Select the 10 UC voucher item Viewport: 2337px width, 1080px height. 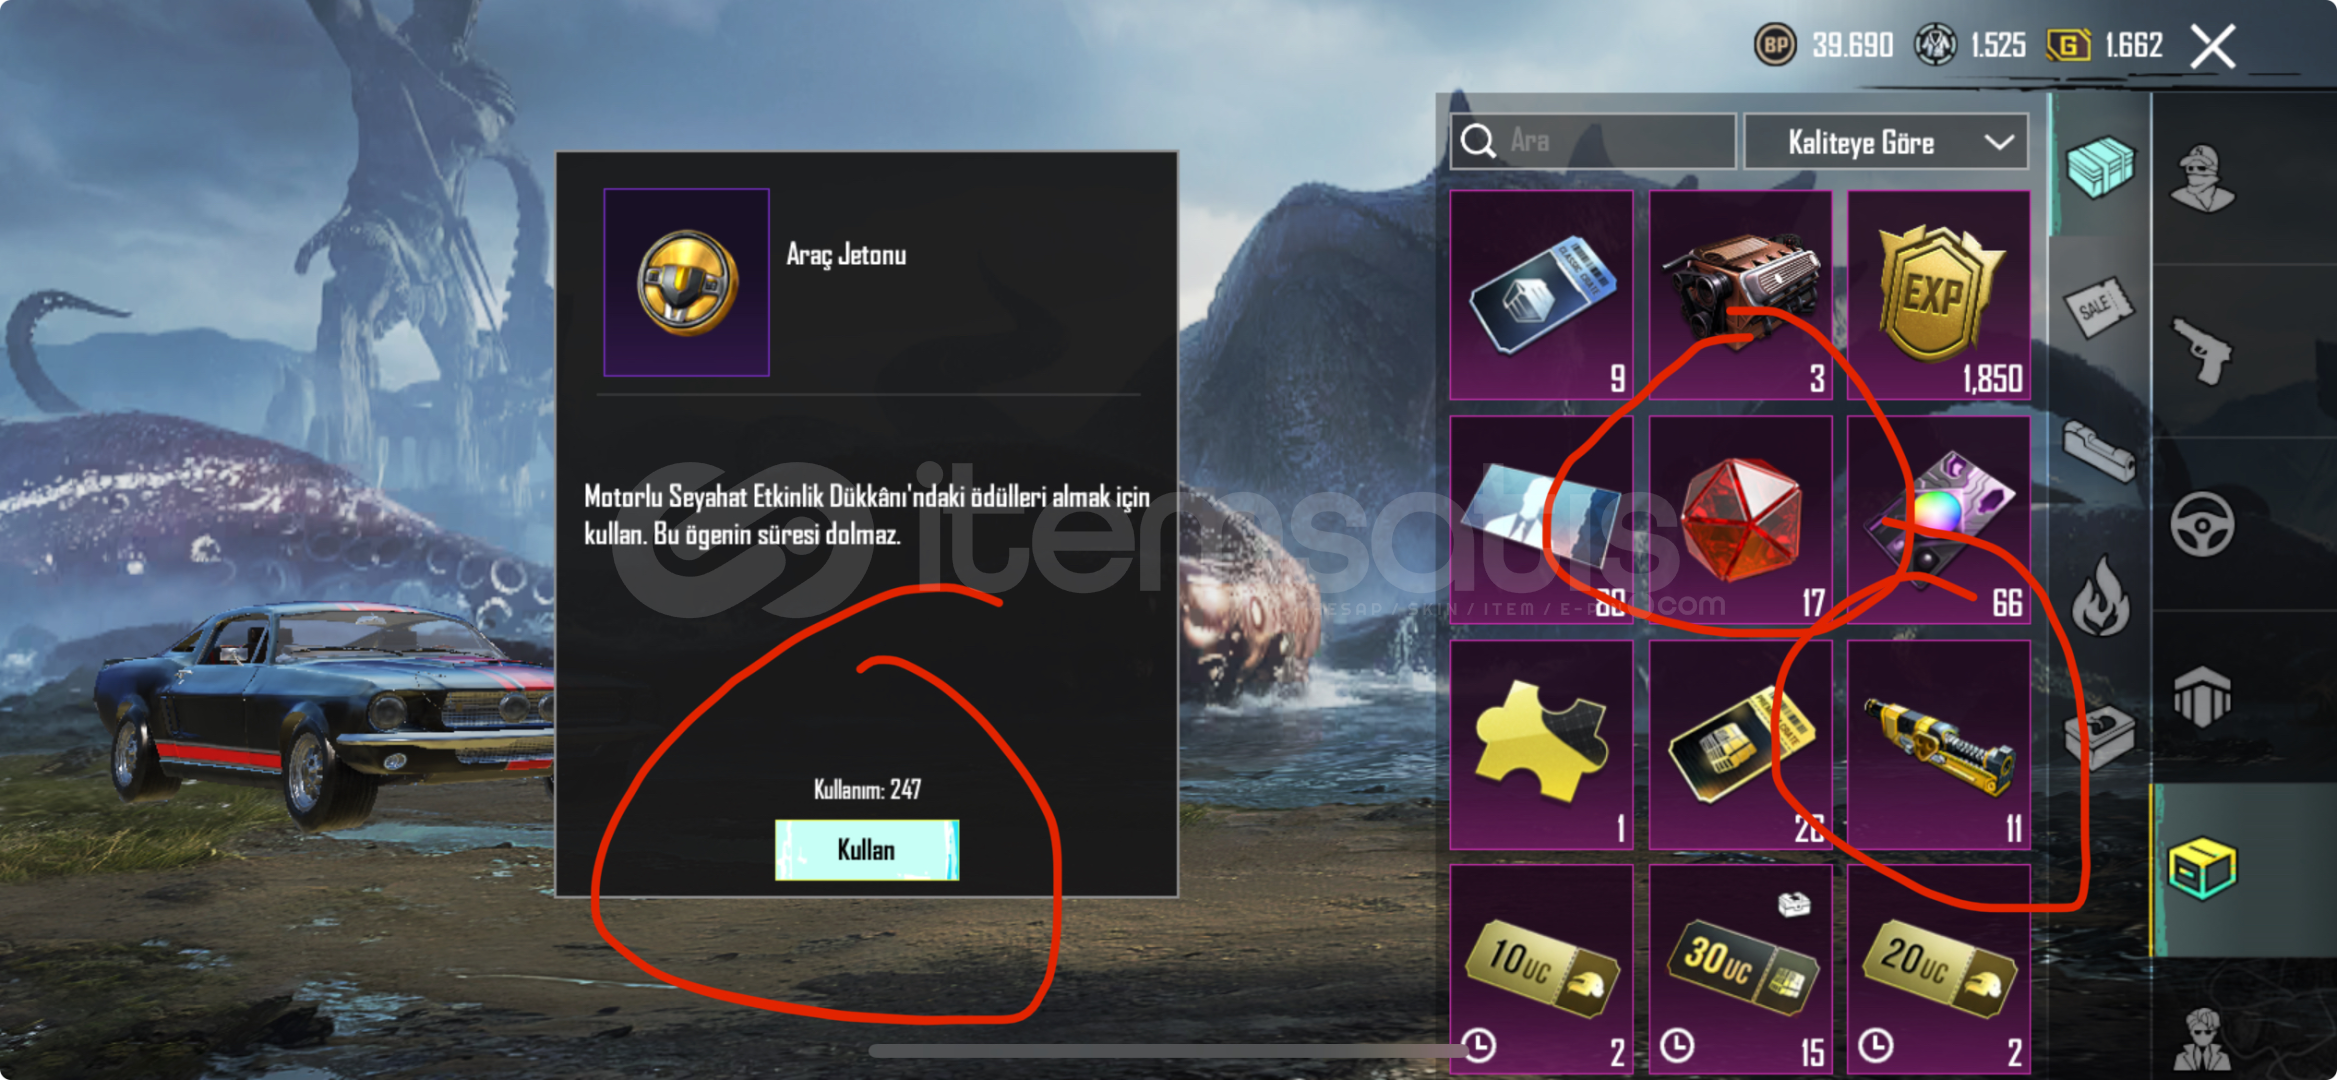pos(1541,968)
